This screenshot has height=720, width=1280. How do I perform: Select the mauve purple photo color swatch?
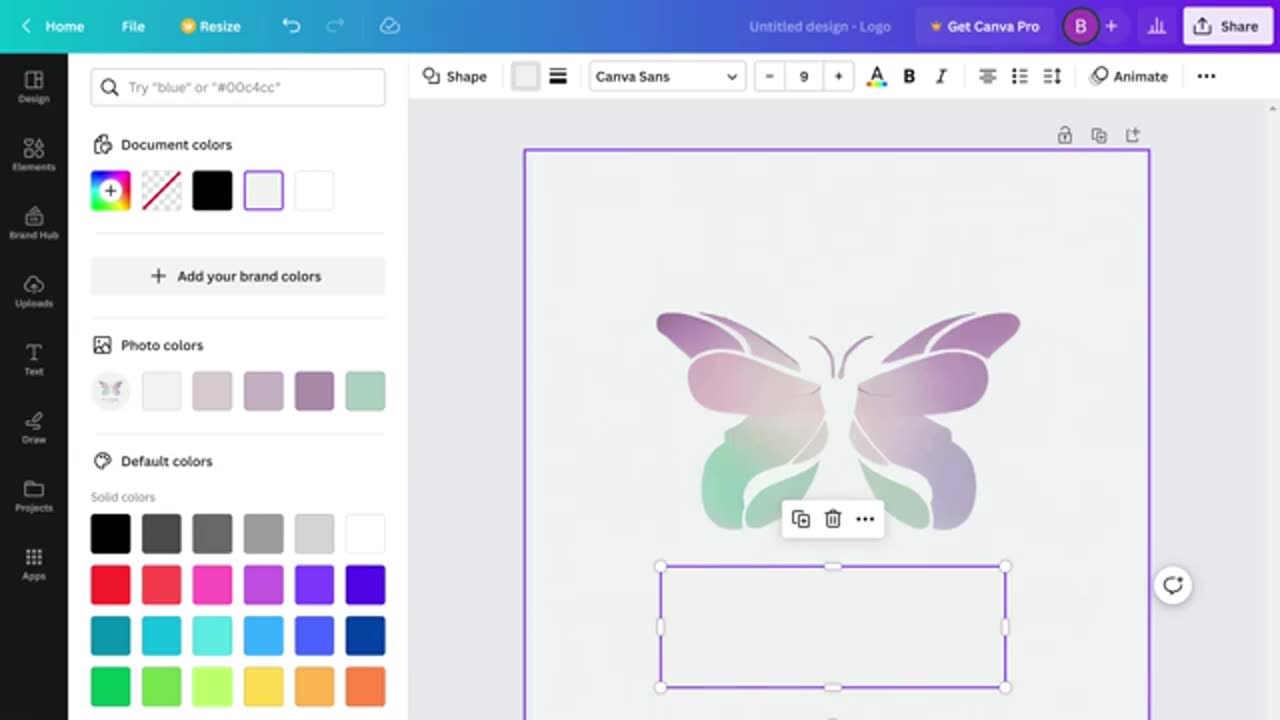pos(314,391)
